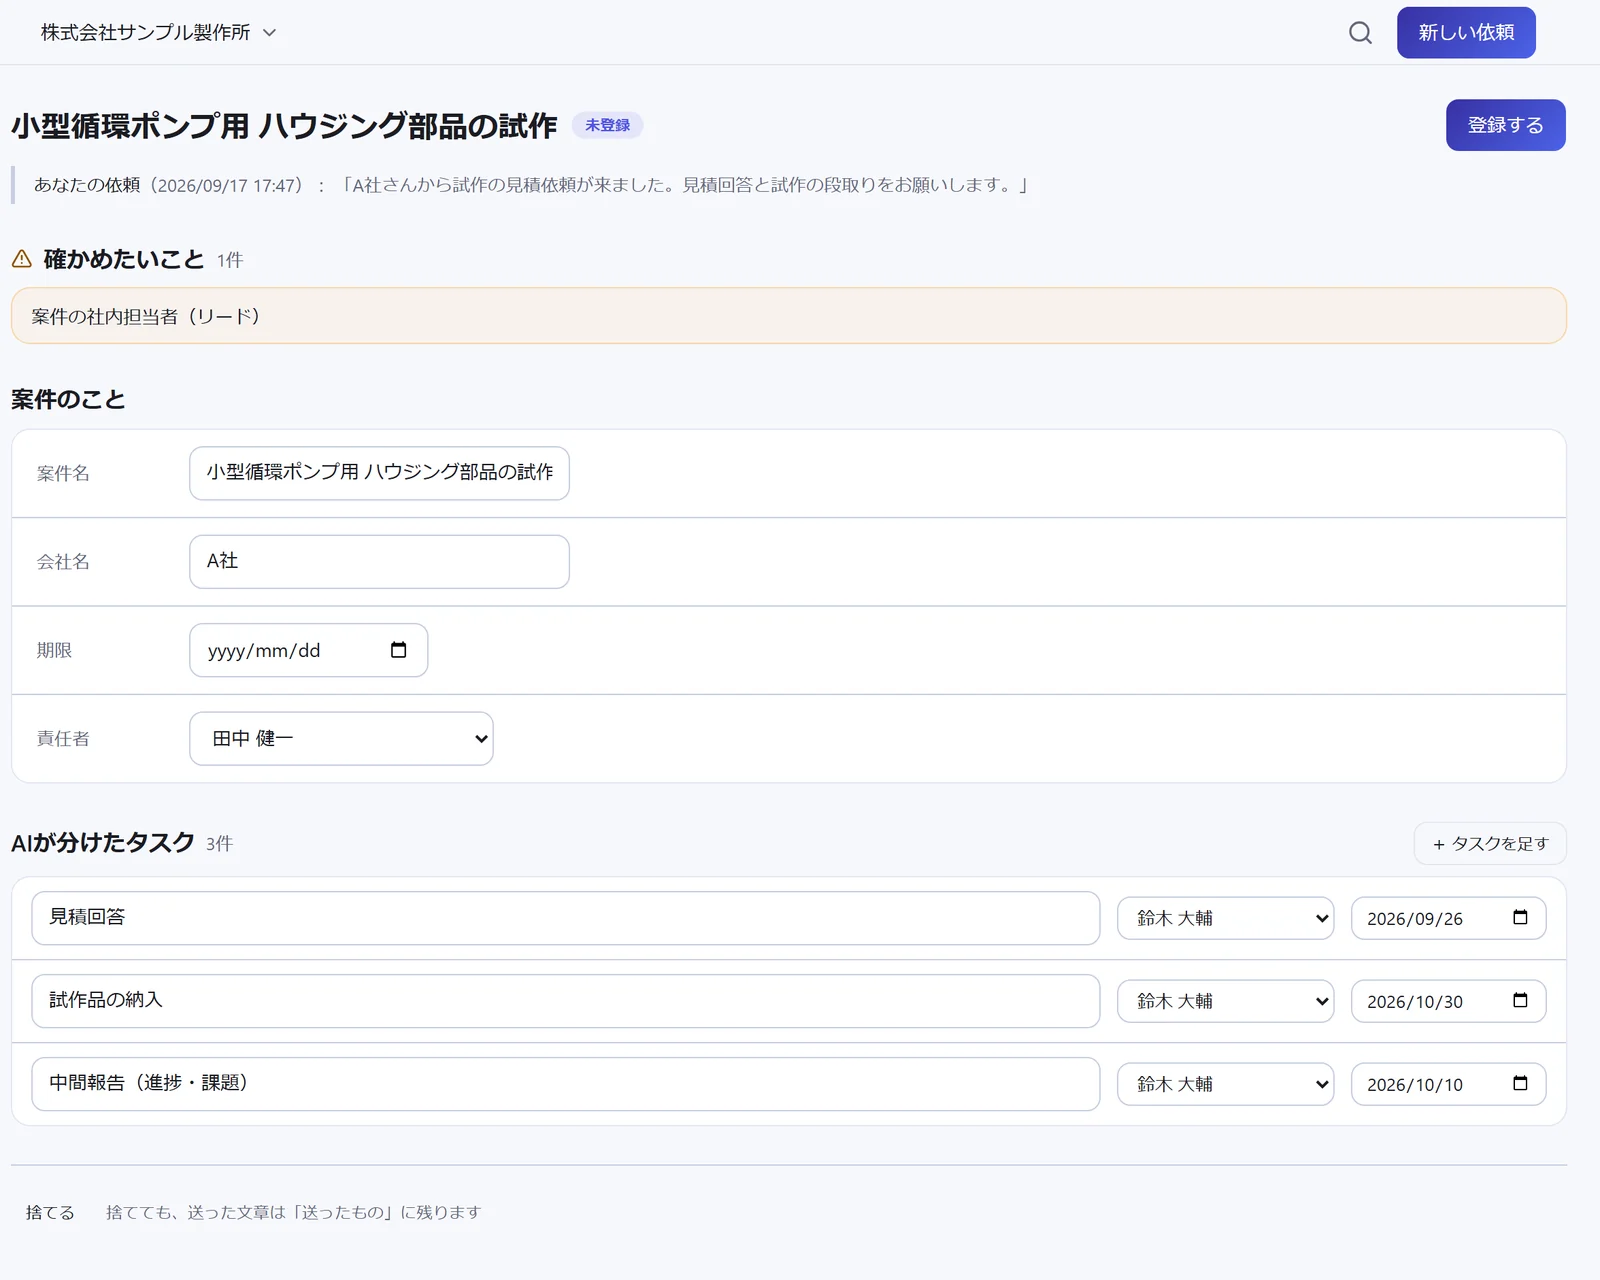
Task: Click the 会社名 input containing A社
Action: click(379, 562)
